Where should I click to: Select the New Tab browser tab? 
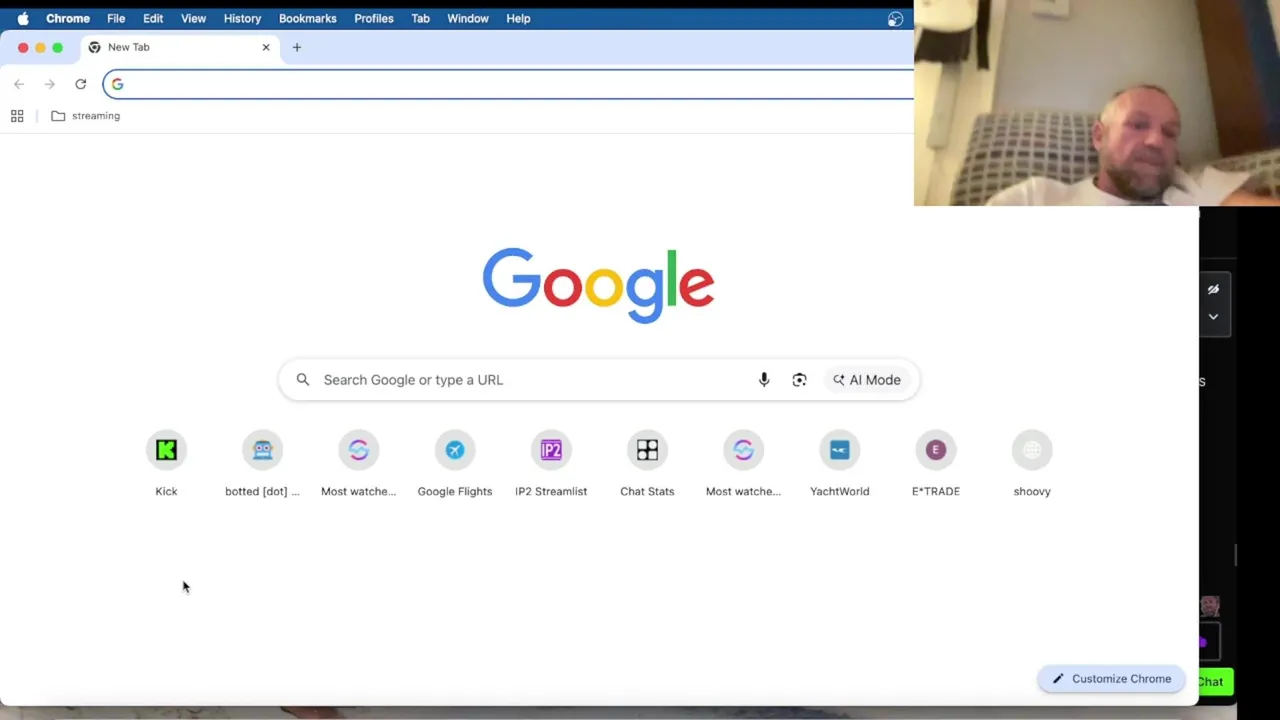pos(178,47)
